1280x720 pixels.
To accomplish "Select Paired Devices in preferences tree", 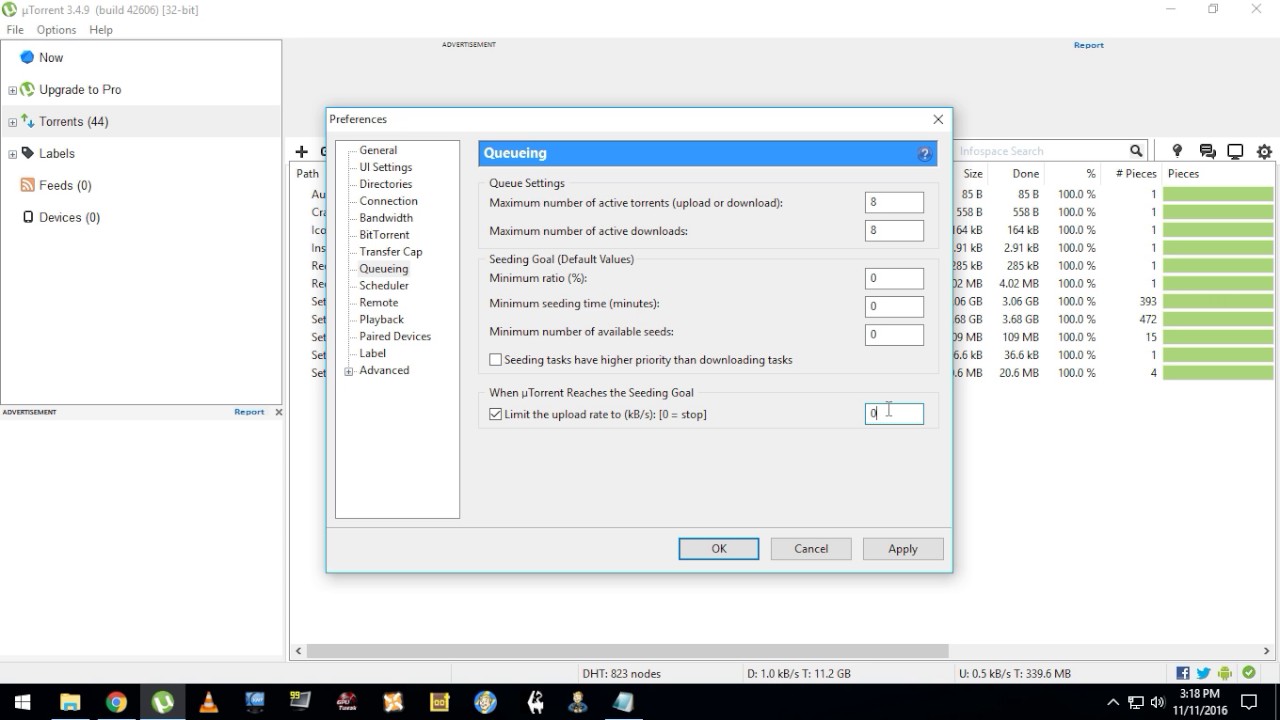I will pos(395,337).
